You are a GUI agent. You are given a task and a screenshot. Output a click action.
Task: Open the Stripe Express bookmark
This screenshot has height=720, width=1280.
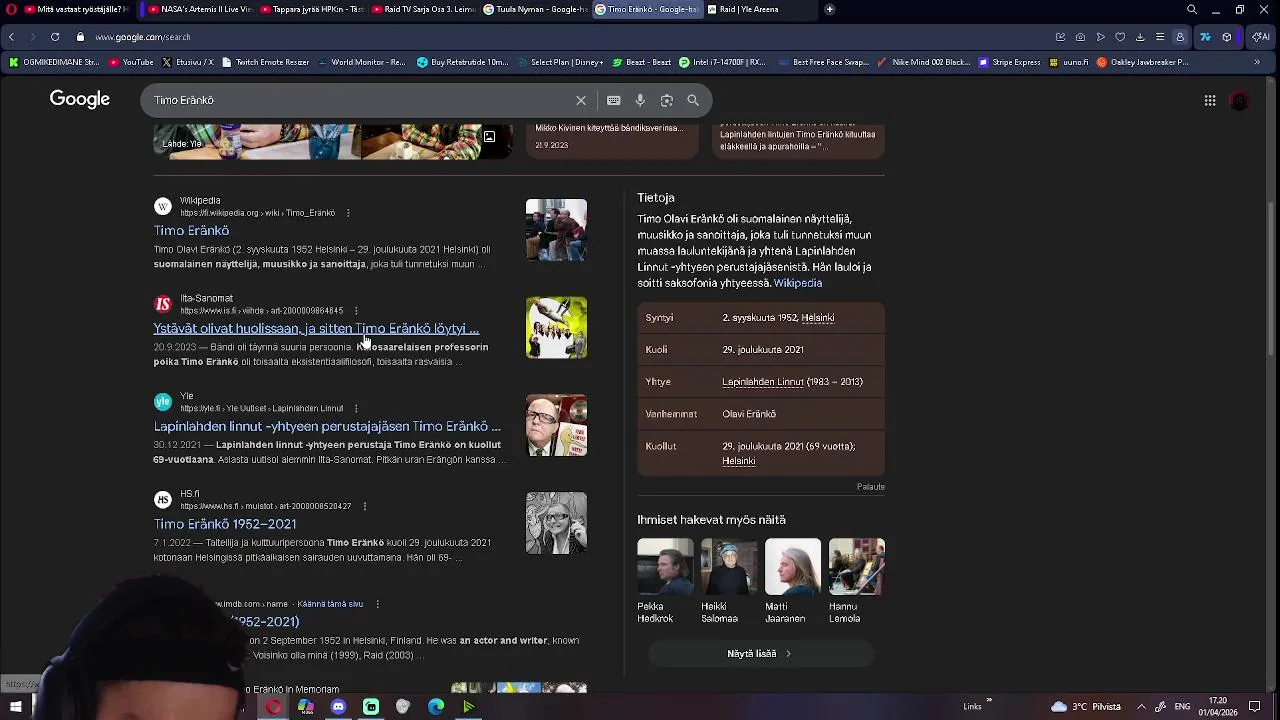click(x=1010, y=62)
